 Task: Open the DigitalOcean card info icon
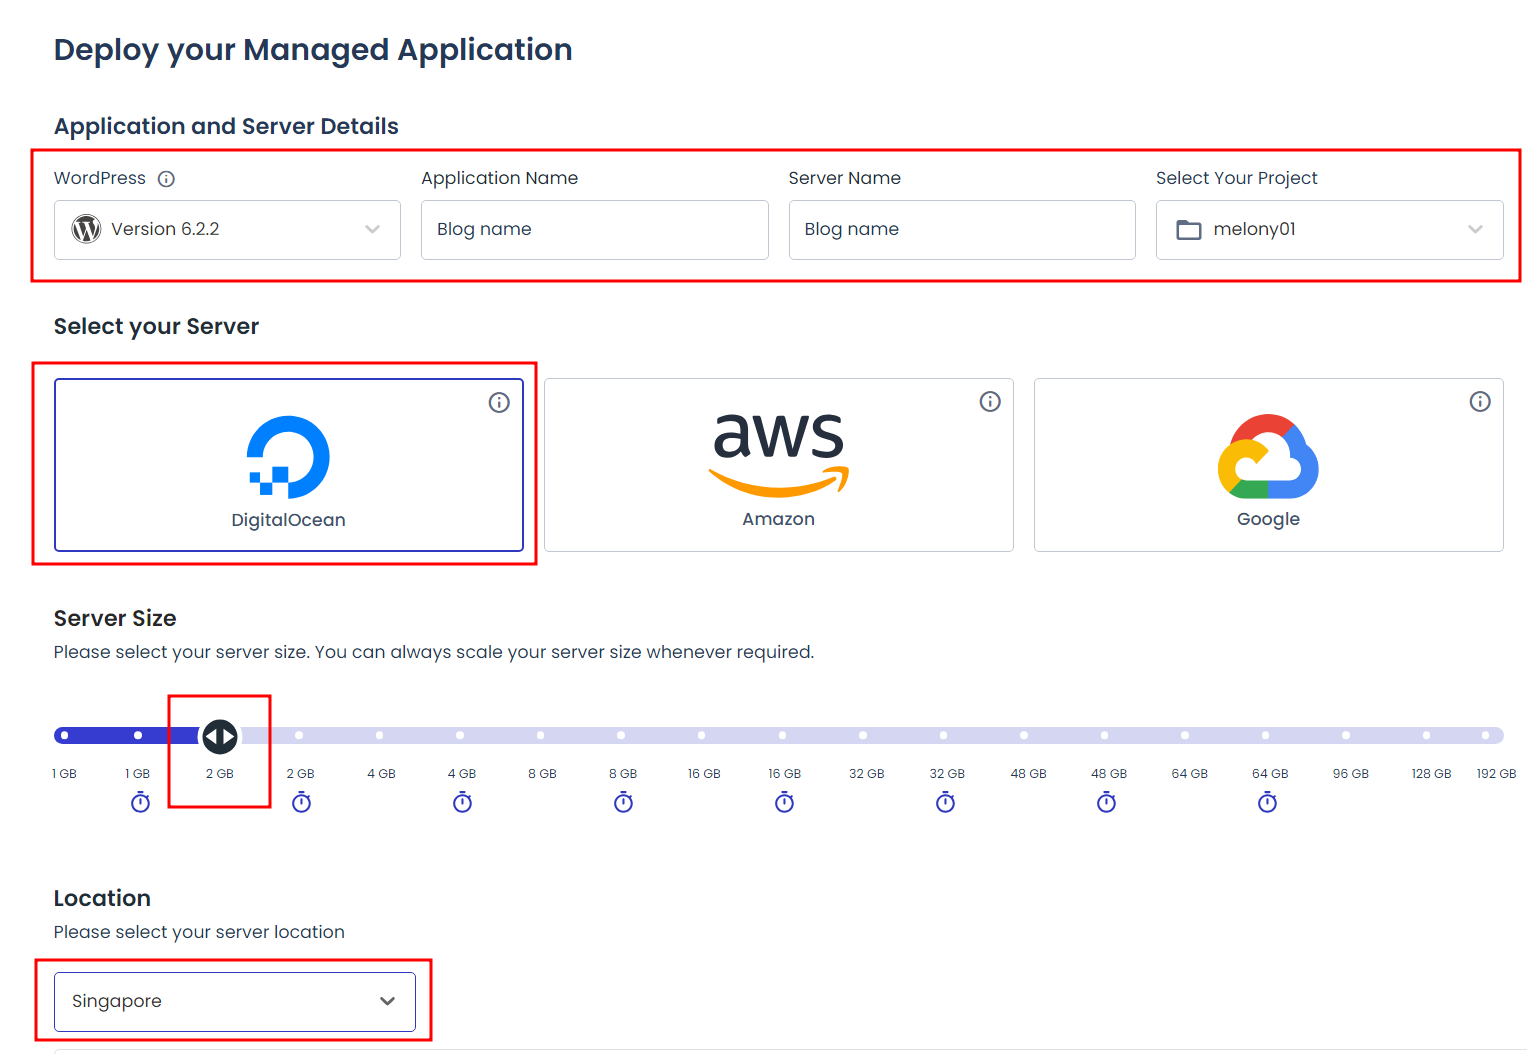pyautogui.click(x=499, y=402)
